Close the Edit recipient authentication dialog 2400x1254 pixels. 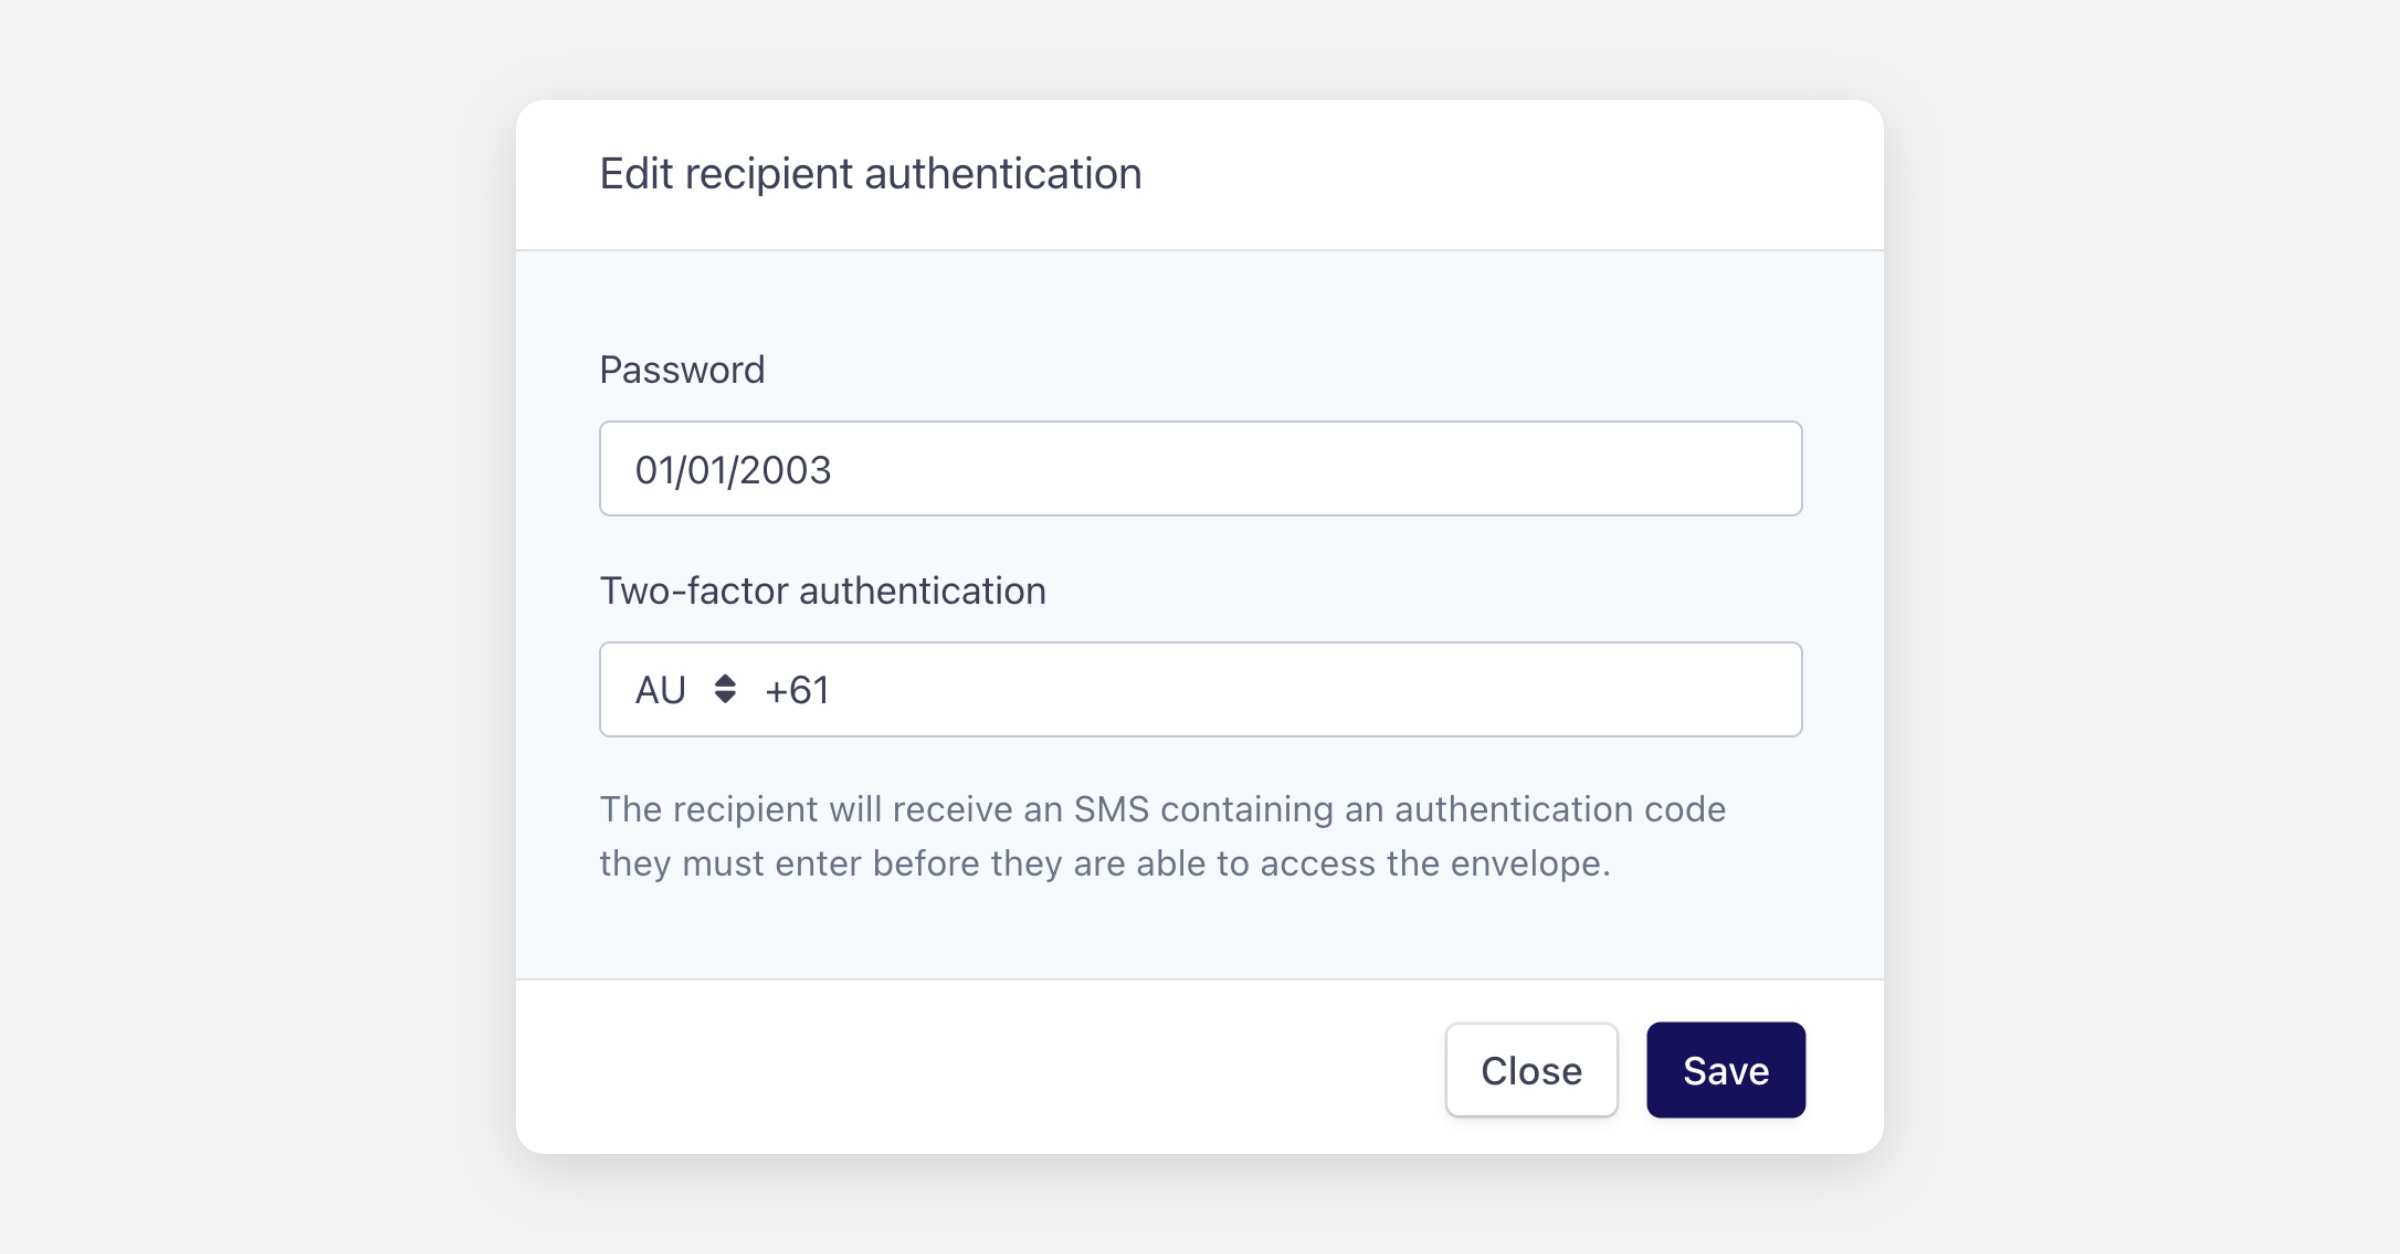(1531, 1070)
